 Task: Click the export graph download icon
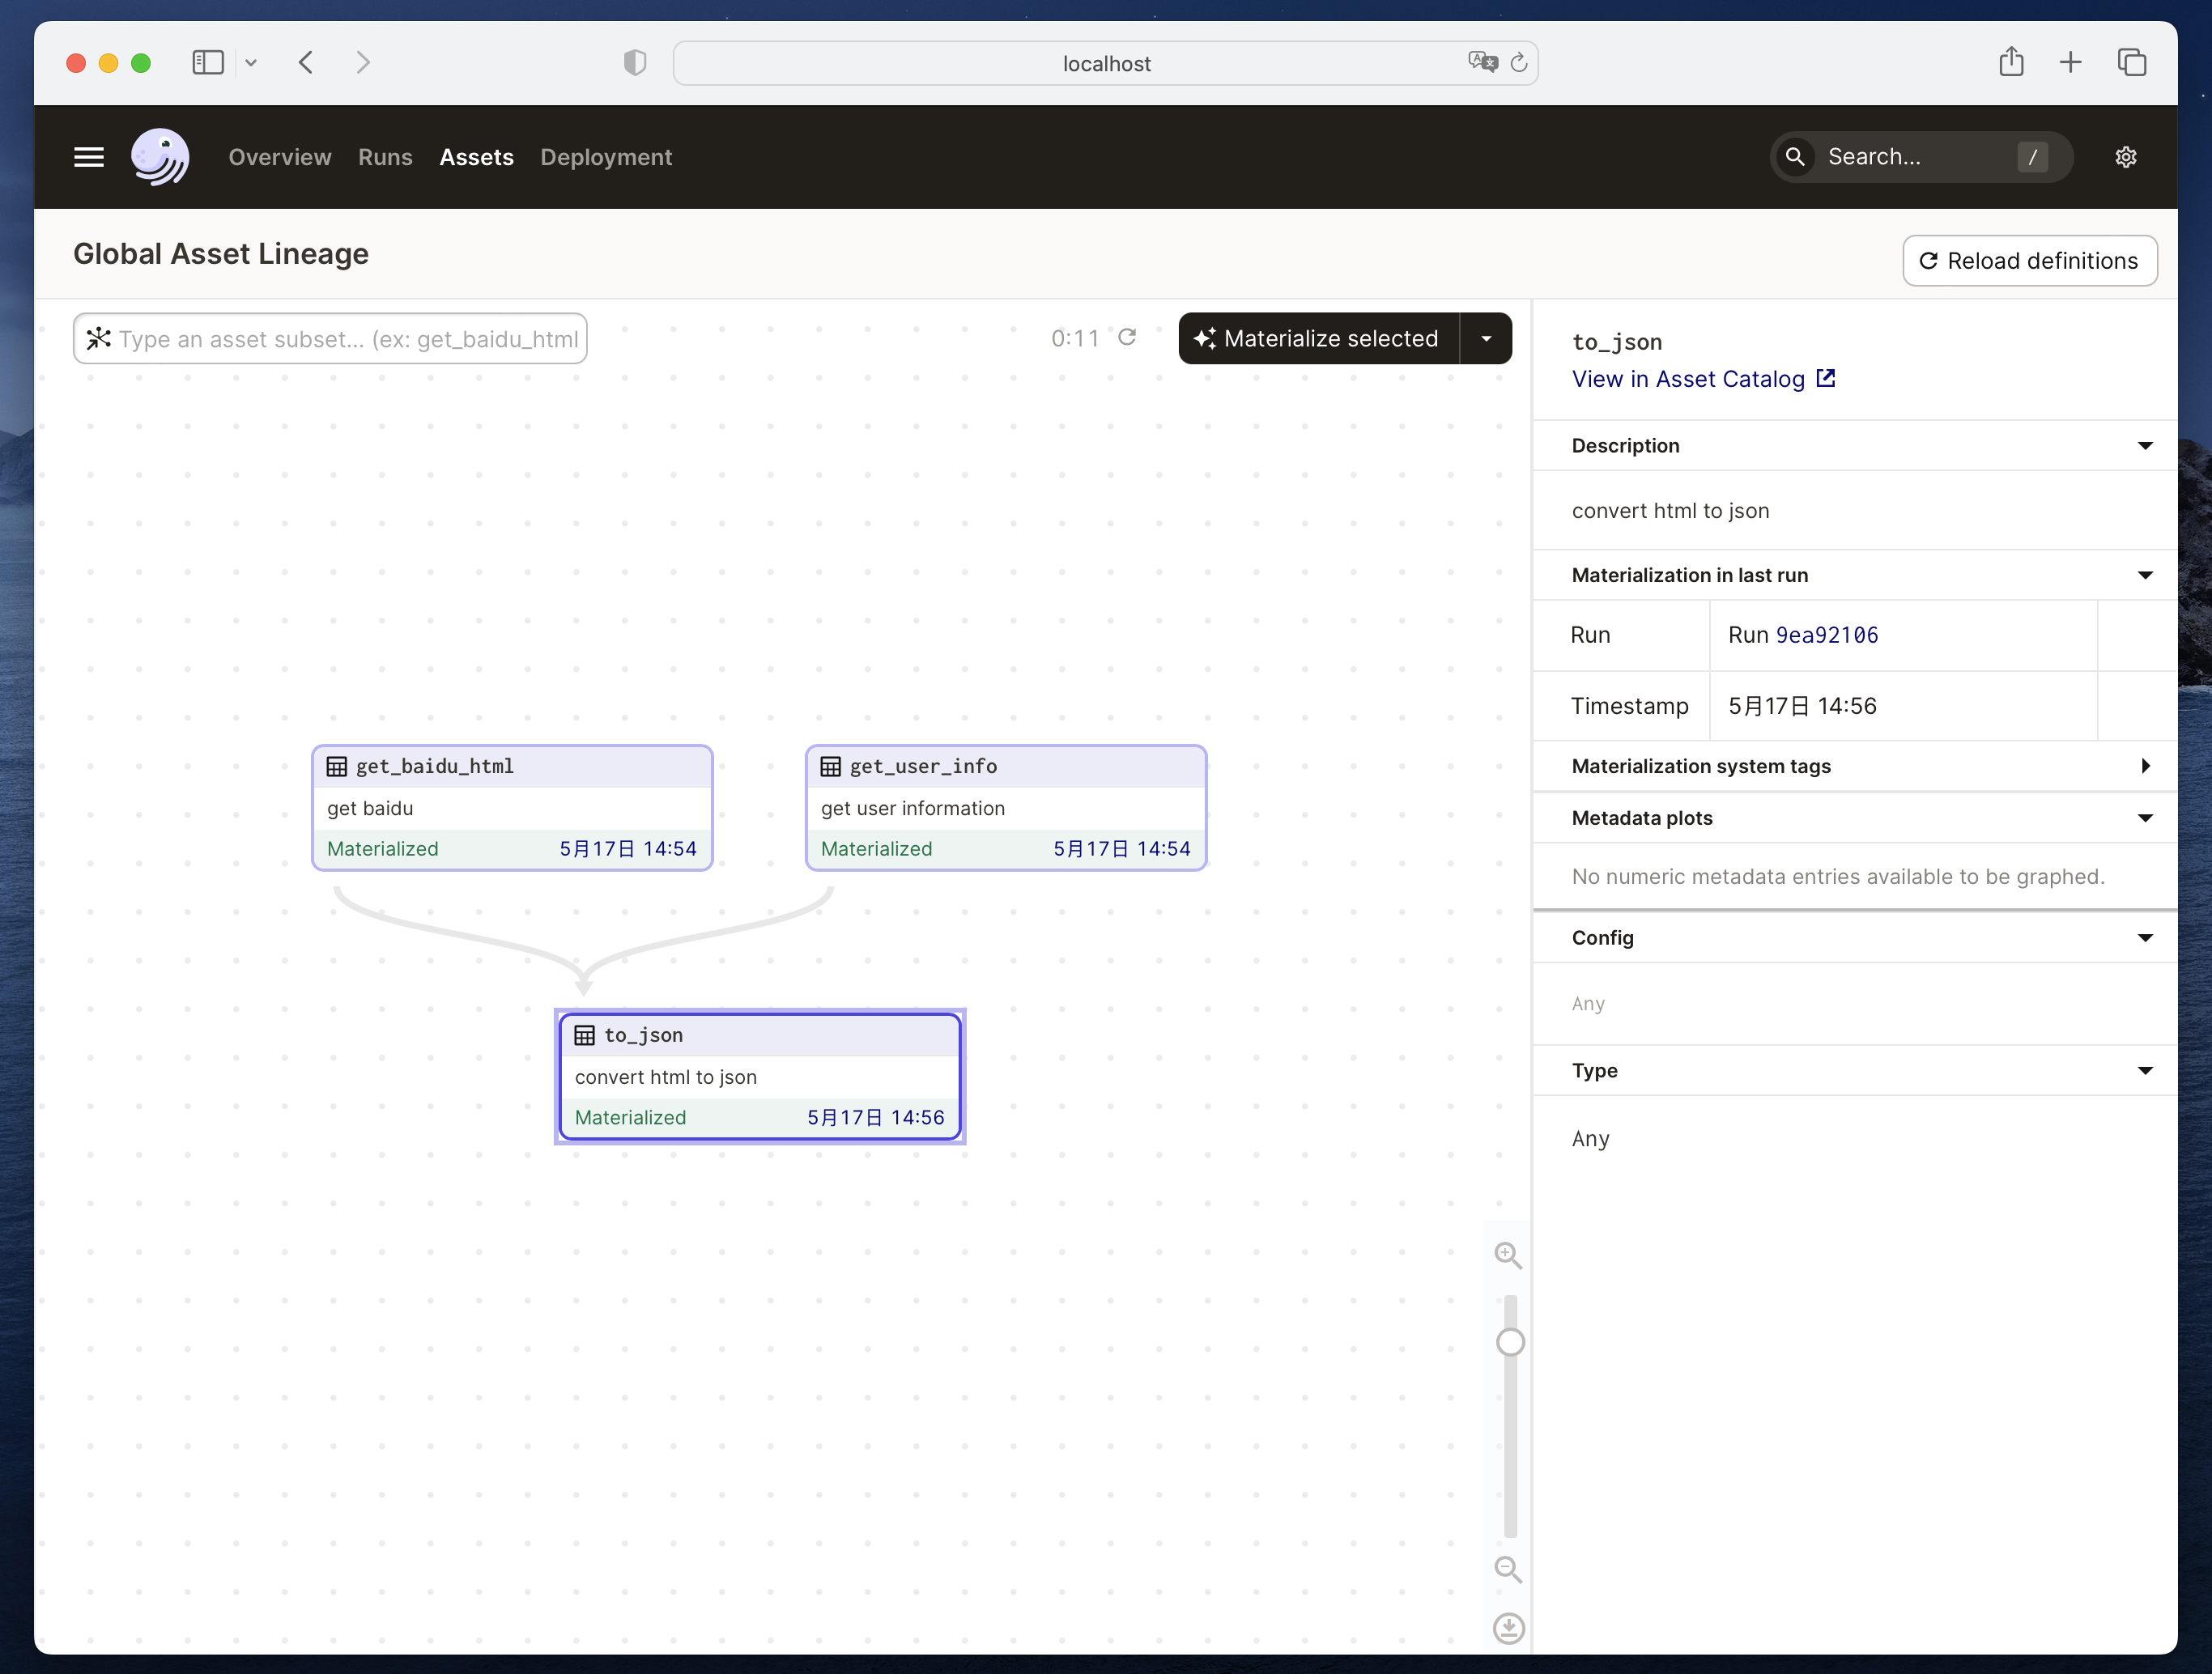[1508, 1628]
